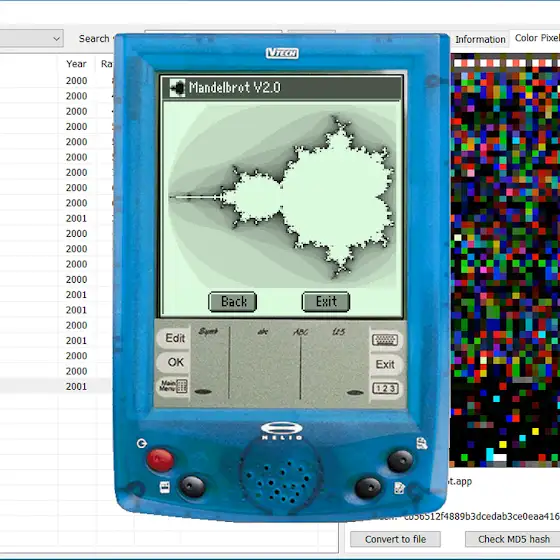Image resolution: width=560 pixels, height=560 pixels.
Task: Tap the Edit silkscreen button
Action: [x=175, y=338]
